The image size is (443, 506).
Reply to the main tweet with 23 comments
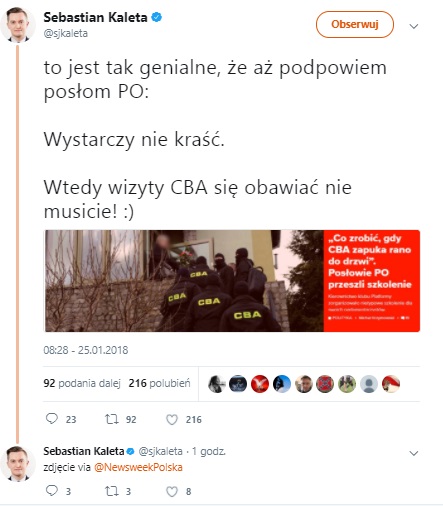52,419
